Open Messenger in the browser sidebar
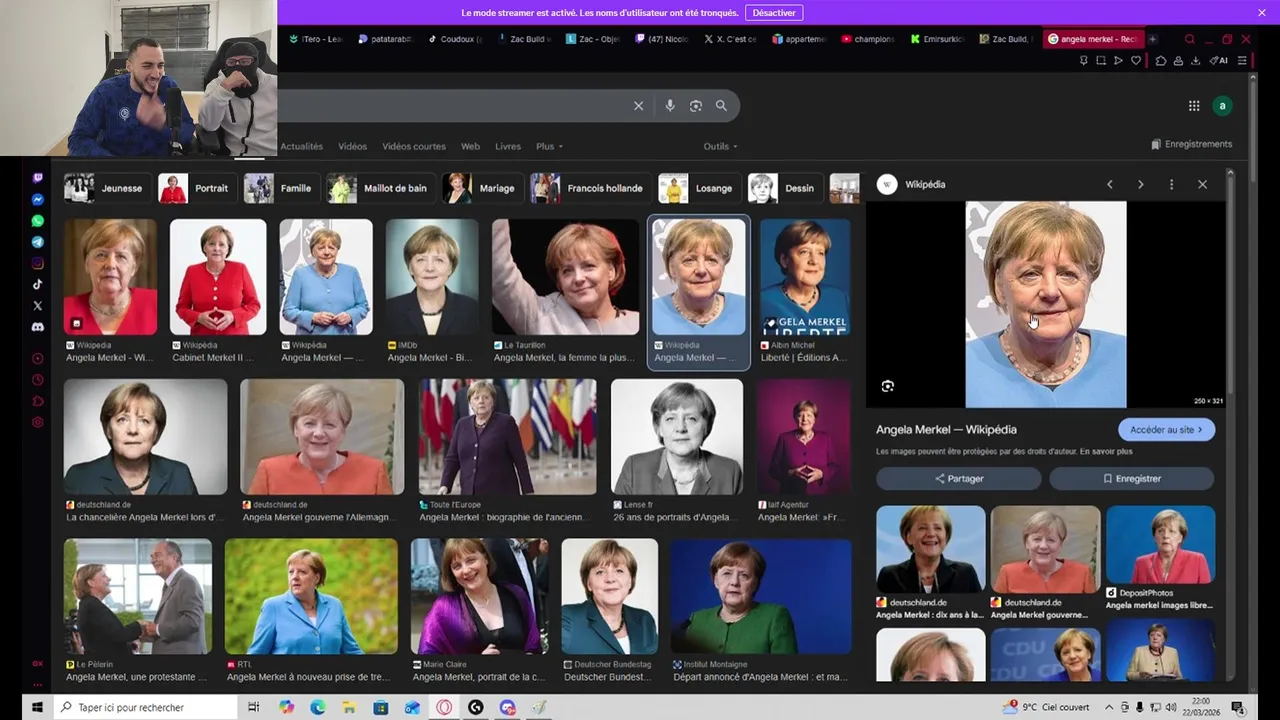This screenshot has height=720, width=1280. pyautogui.click(x=37, y=199)
